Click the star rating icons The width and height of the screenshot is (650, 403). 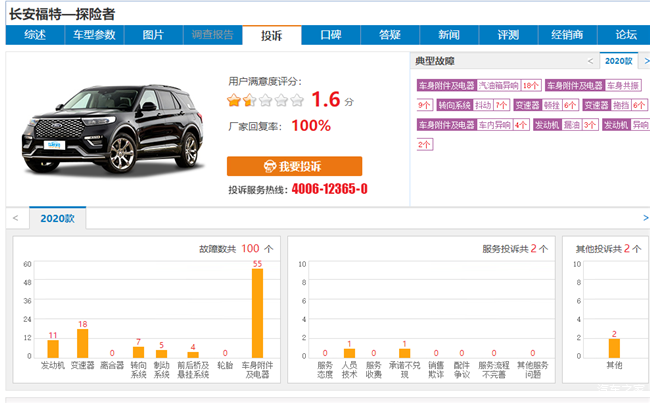tap(265, 100)
